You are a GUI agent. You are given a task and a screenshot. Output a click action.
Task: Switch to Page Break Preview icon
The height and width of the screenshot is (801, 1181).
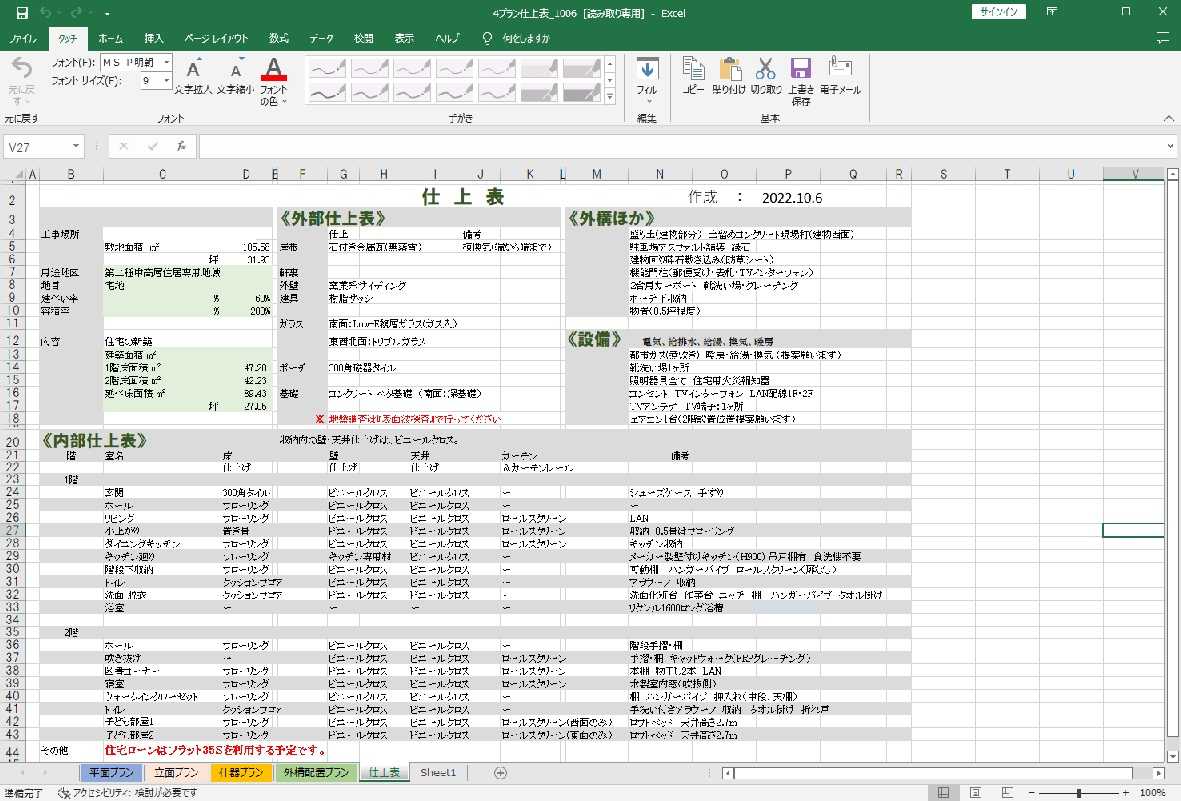1007,793
